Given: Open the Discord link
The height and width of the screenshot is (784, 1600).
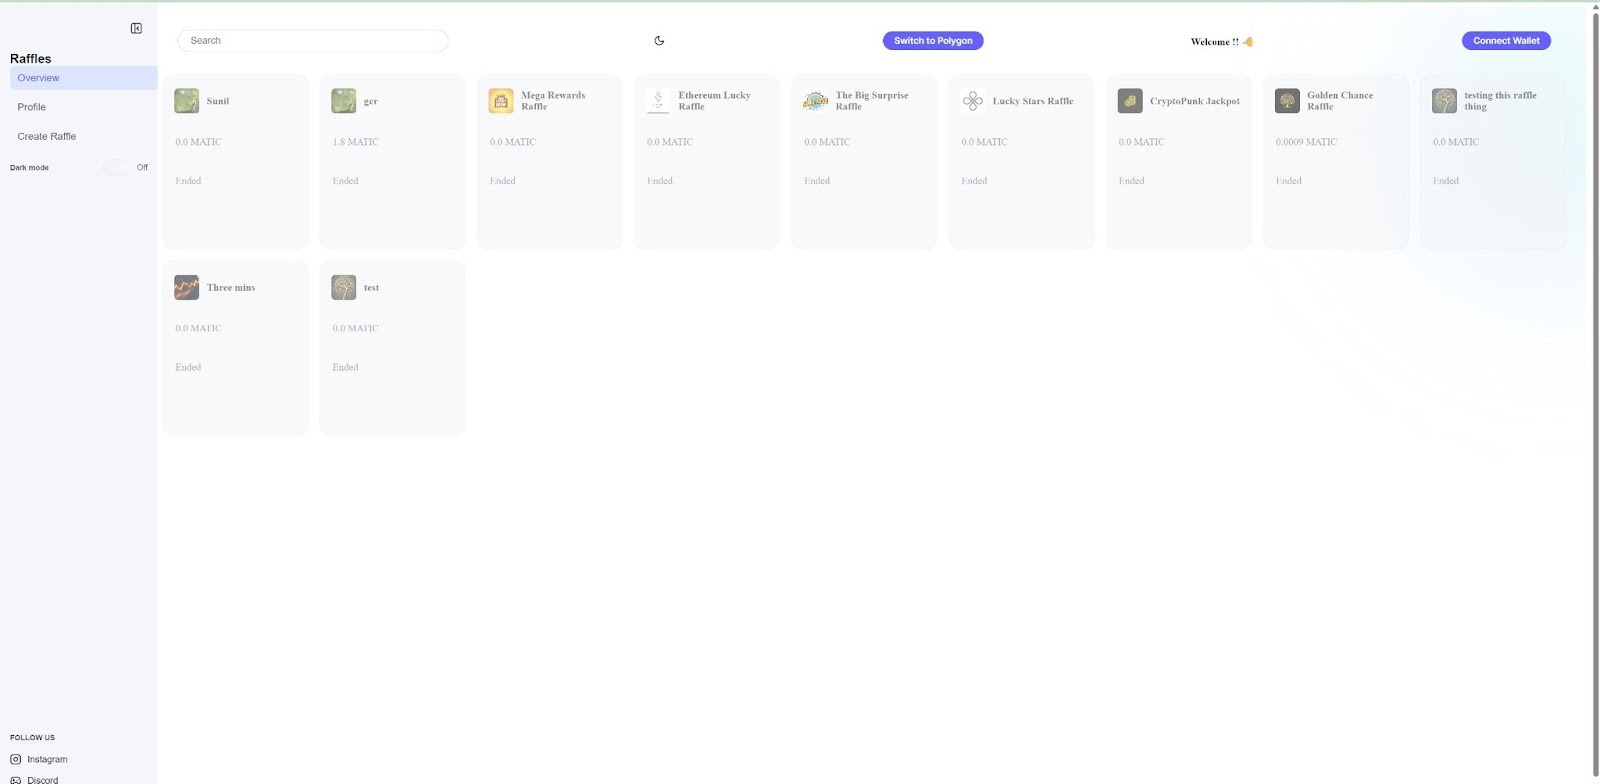Looking at the screenshot, I should coord(42,780).
